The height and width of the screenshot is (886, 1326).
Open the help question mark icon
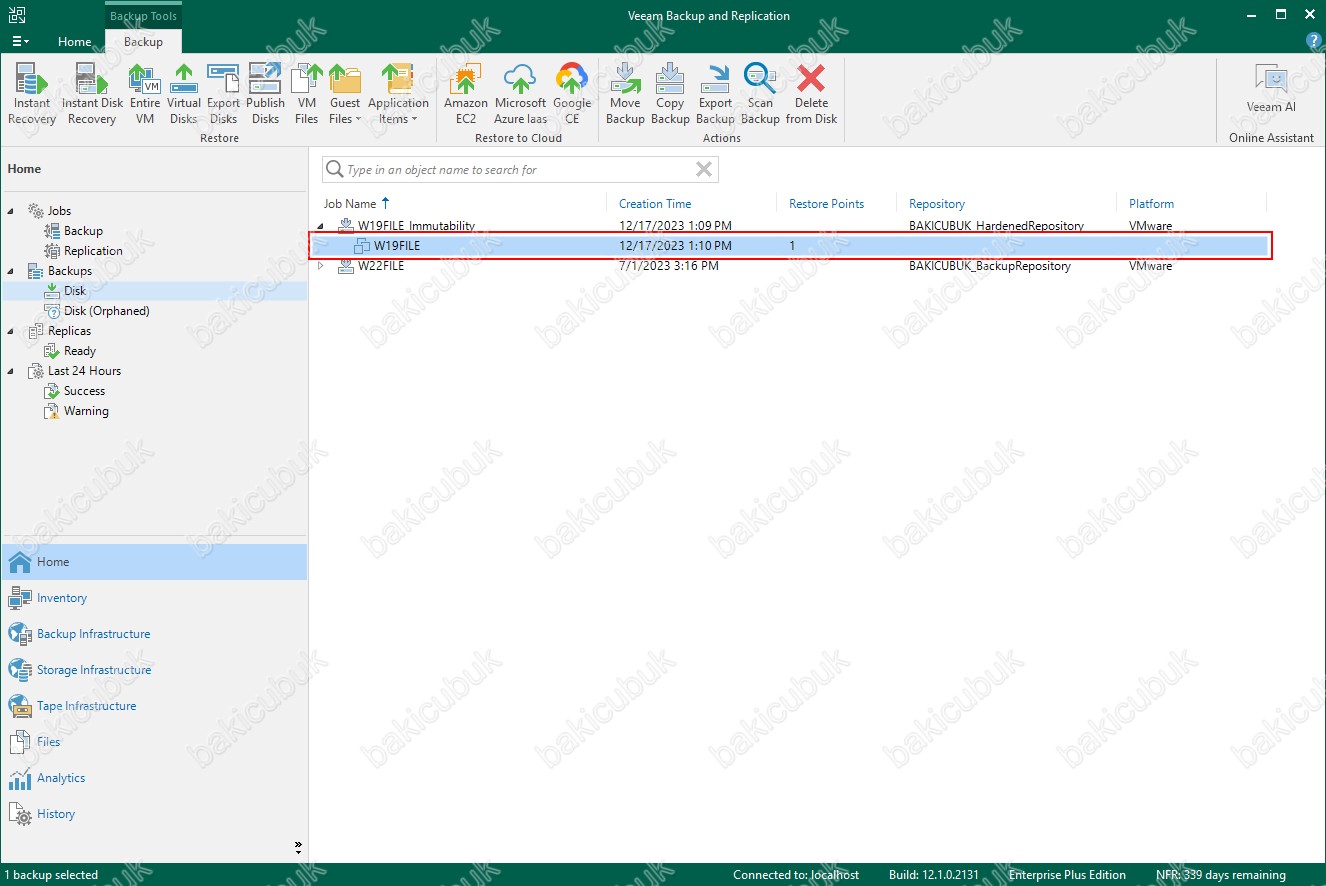(x=1314, y=41)
